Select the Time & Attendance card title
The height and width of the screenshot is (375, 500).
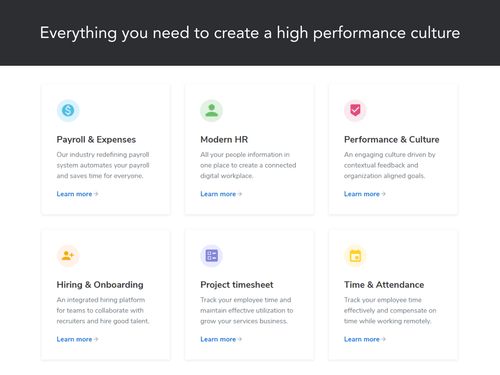click(384, 285)
